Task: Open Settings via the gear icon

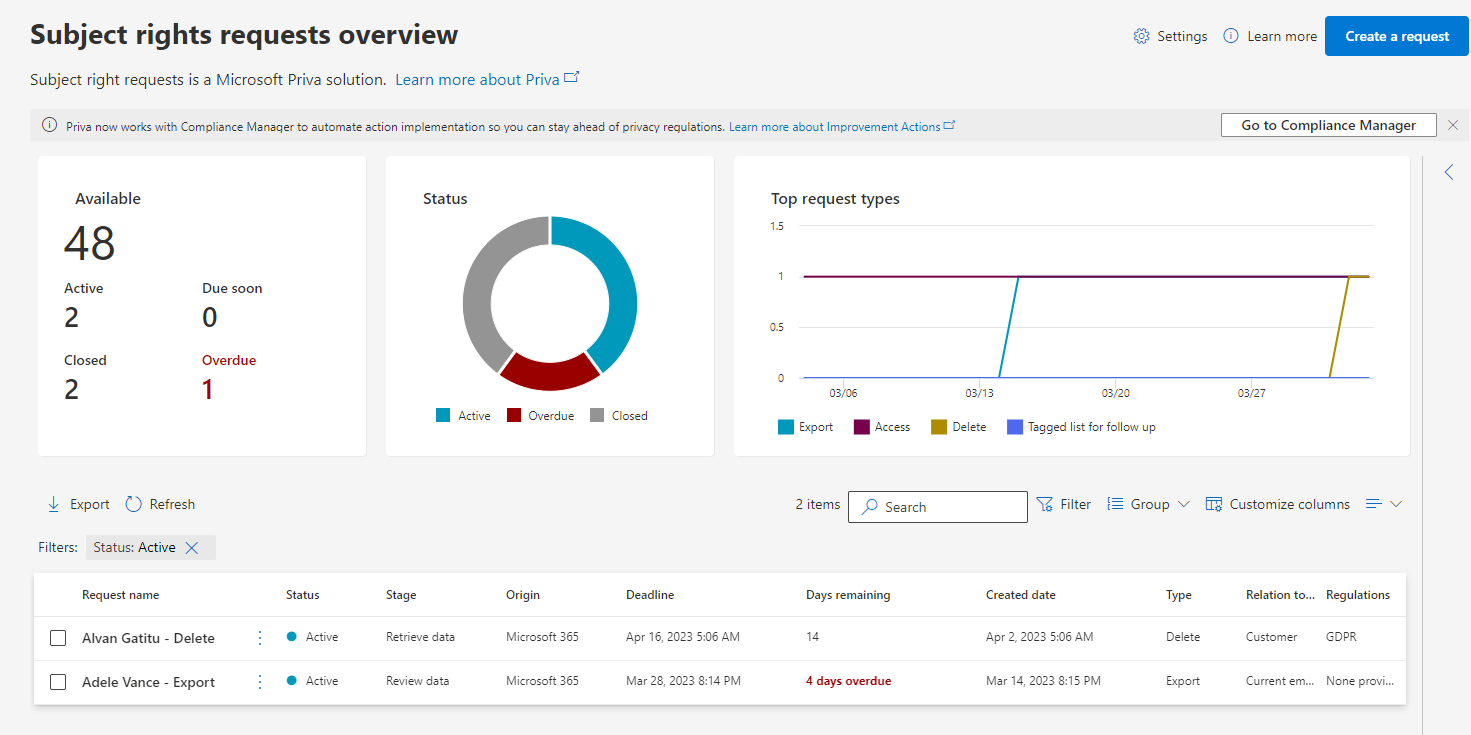Action: 1141,36
